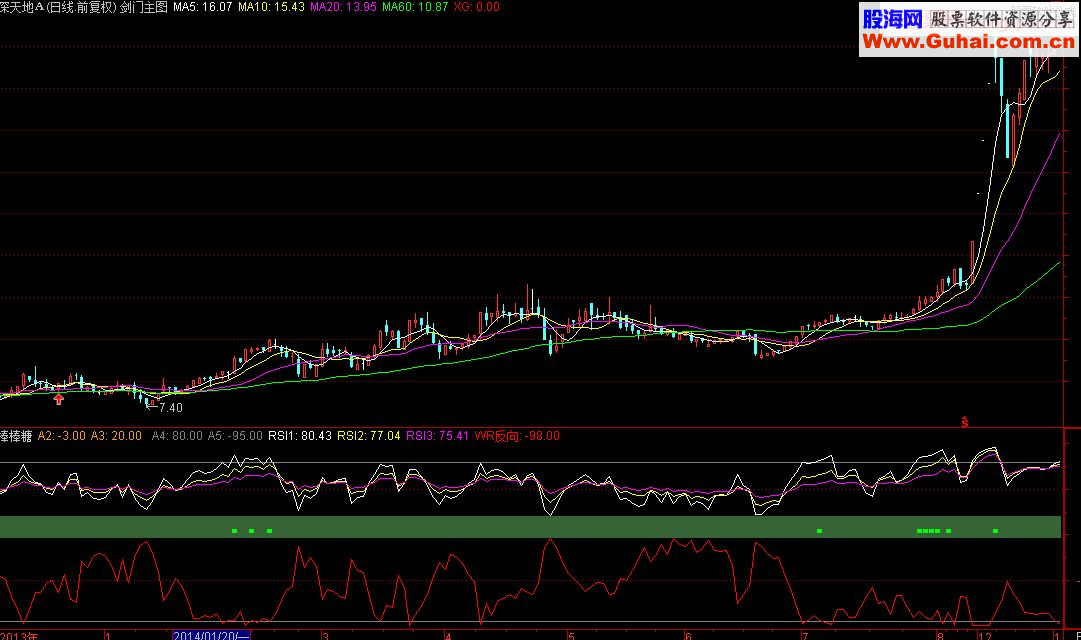Click the 7.40 low price label
This screenshot has height=640, width=1081.
tap(170, 408)
